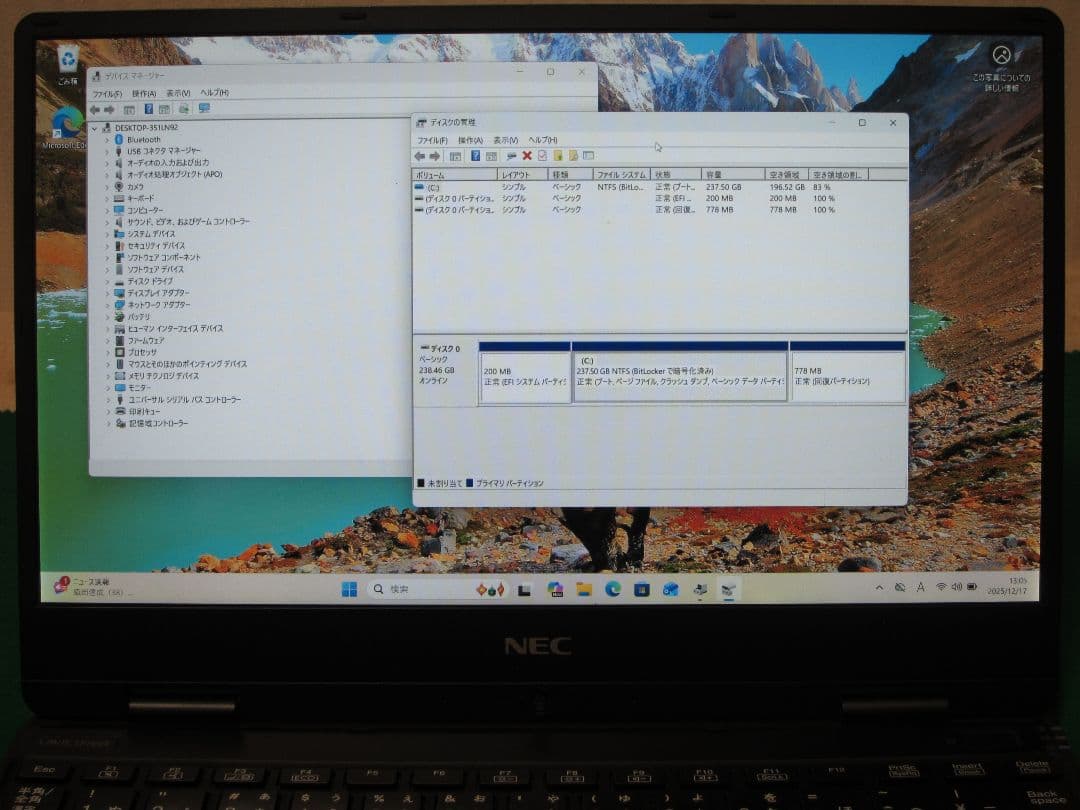Click the back navigation arrow in Disk Management toolbar
The height and width of the screenshot is (810, 1080).
(420, 156)
